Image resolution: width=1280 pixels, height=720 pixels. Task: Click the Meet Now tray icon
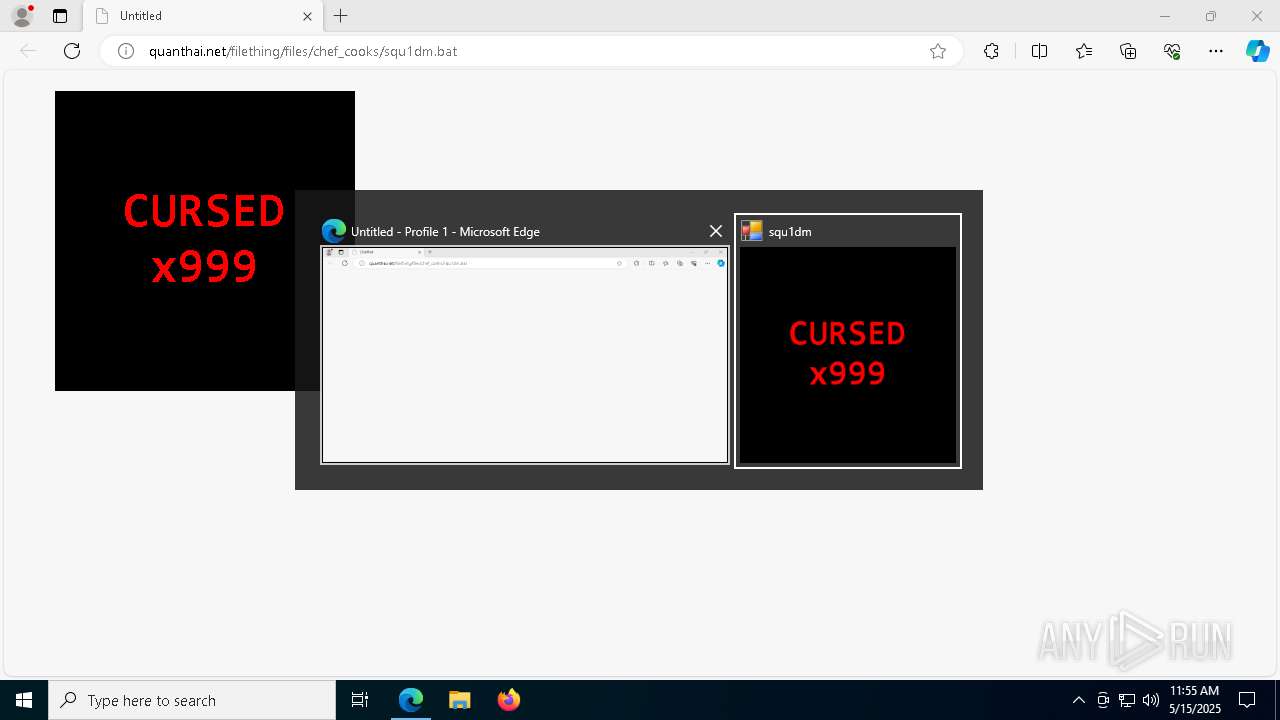[x=1103, y=700]
